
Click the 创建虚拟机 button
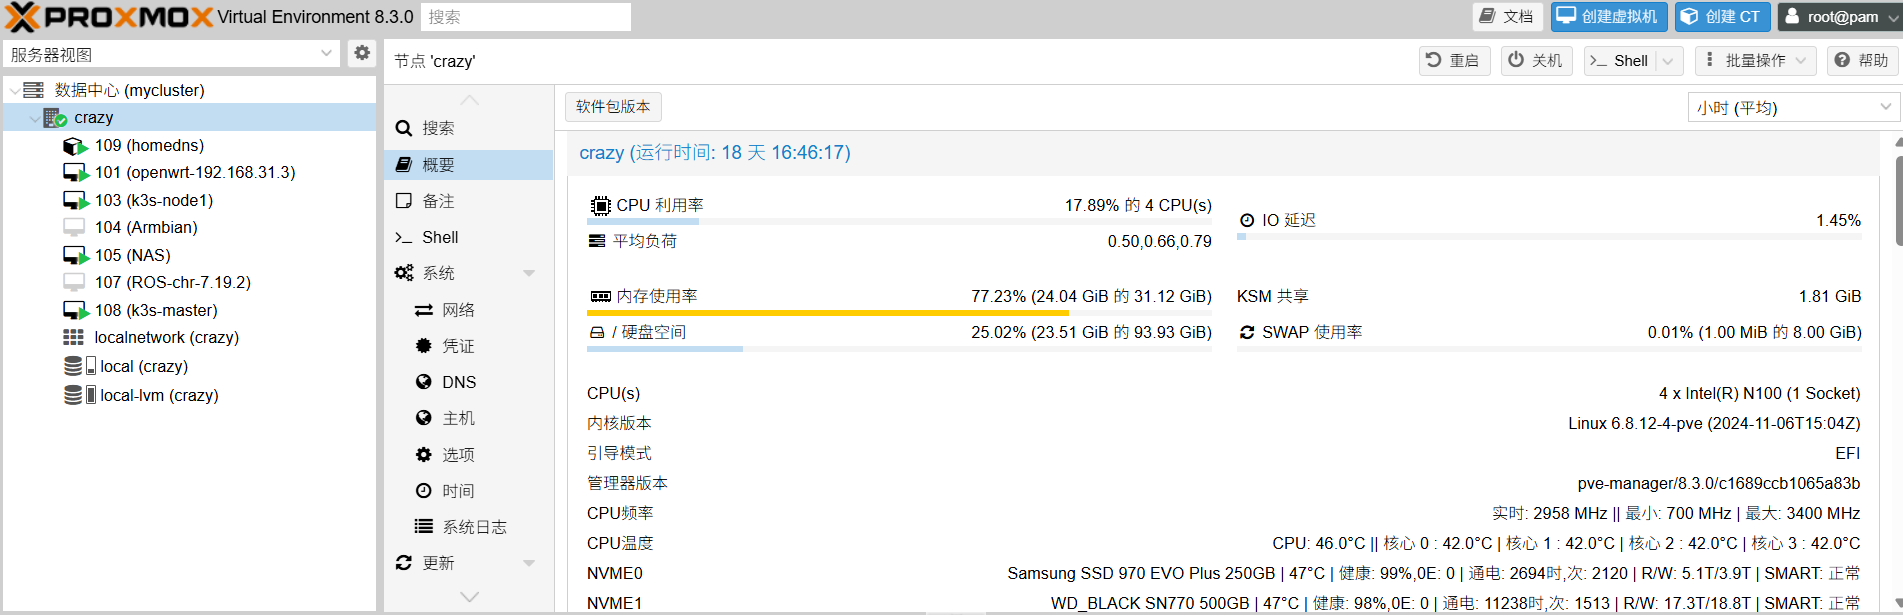click(x=1608, y=17)
